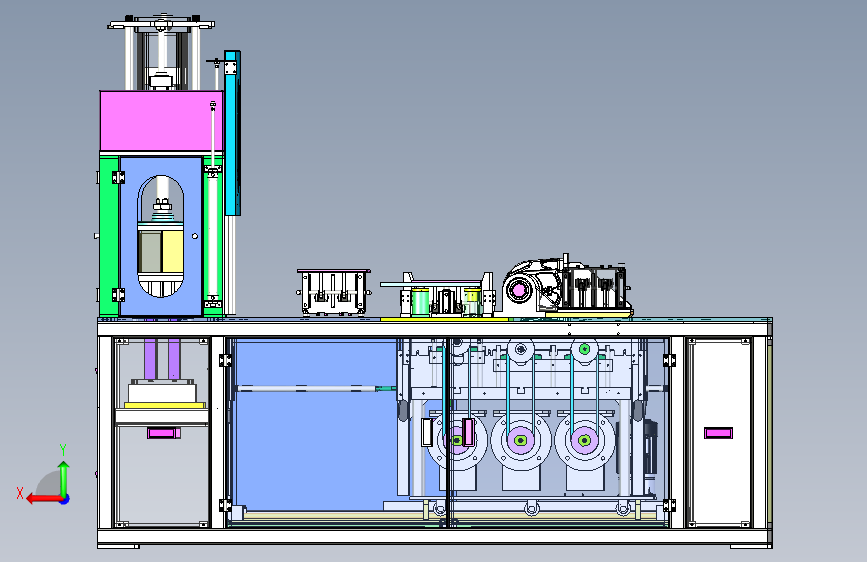The image size is (867, 562).
Task: Select the upper hinge on the blue door
Action: coord(118,177)
